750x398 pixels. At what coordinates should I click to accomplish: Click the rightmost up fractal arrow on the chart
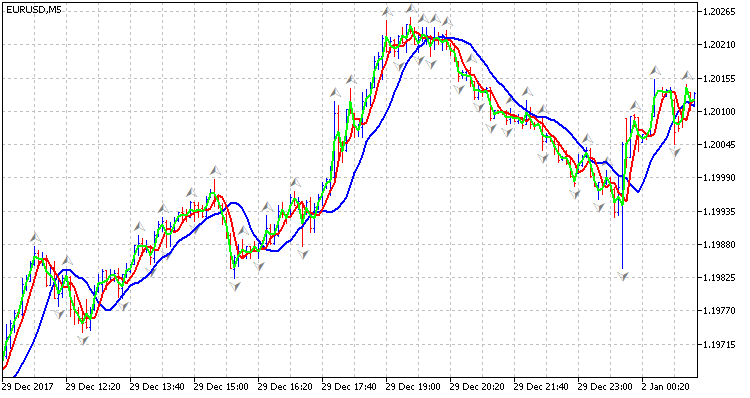tap(687, 75)
